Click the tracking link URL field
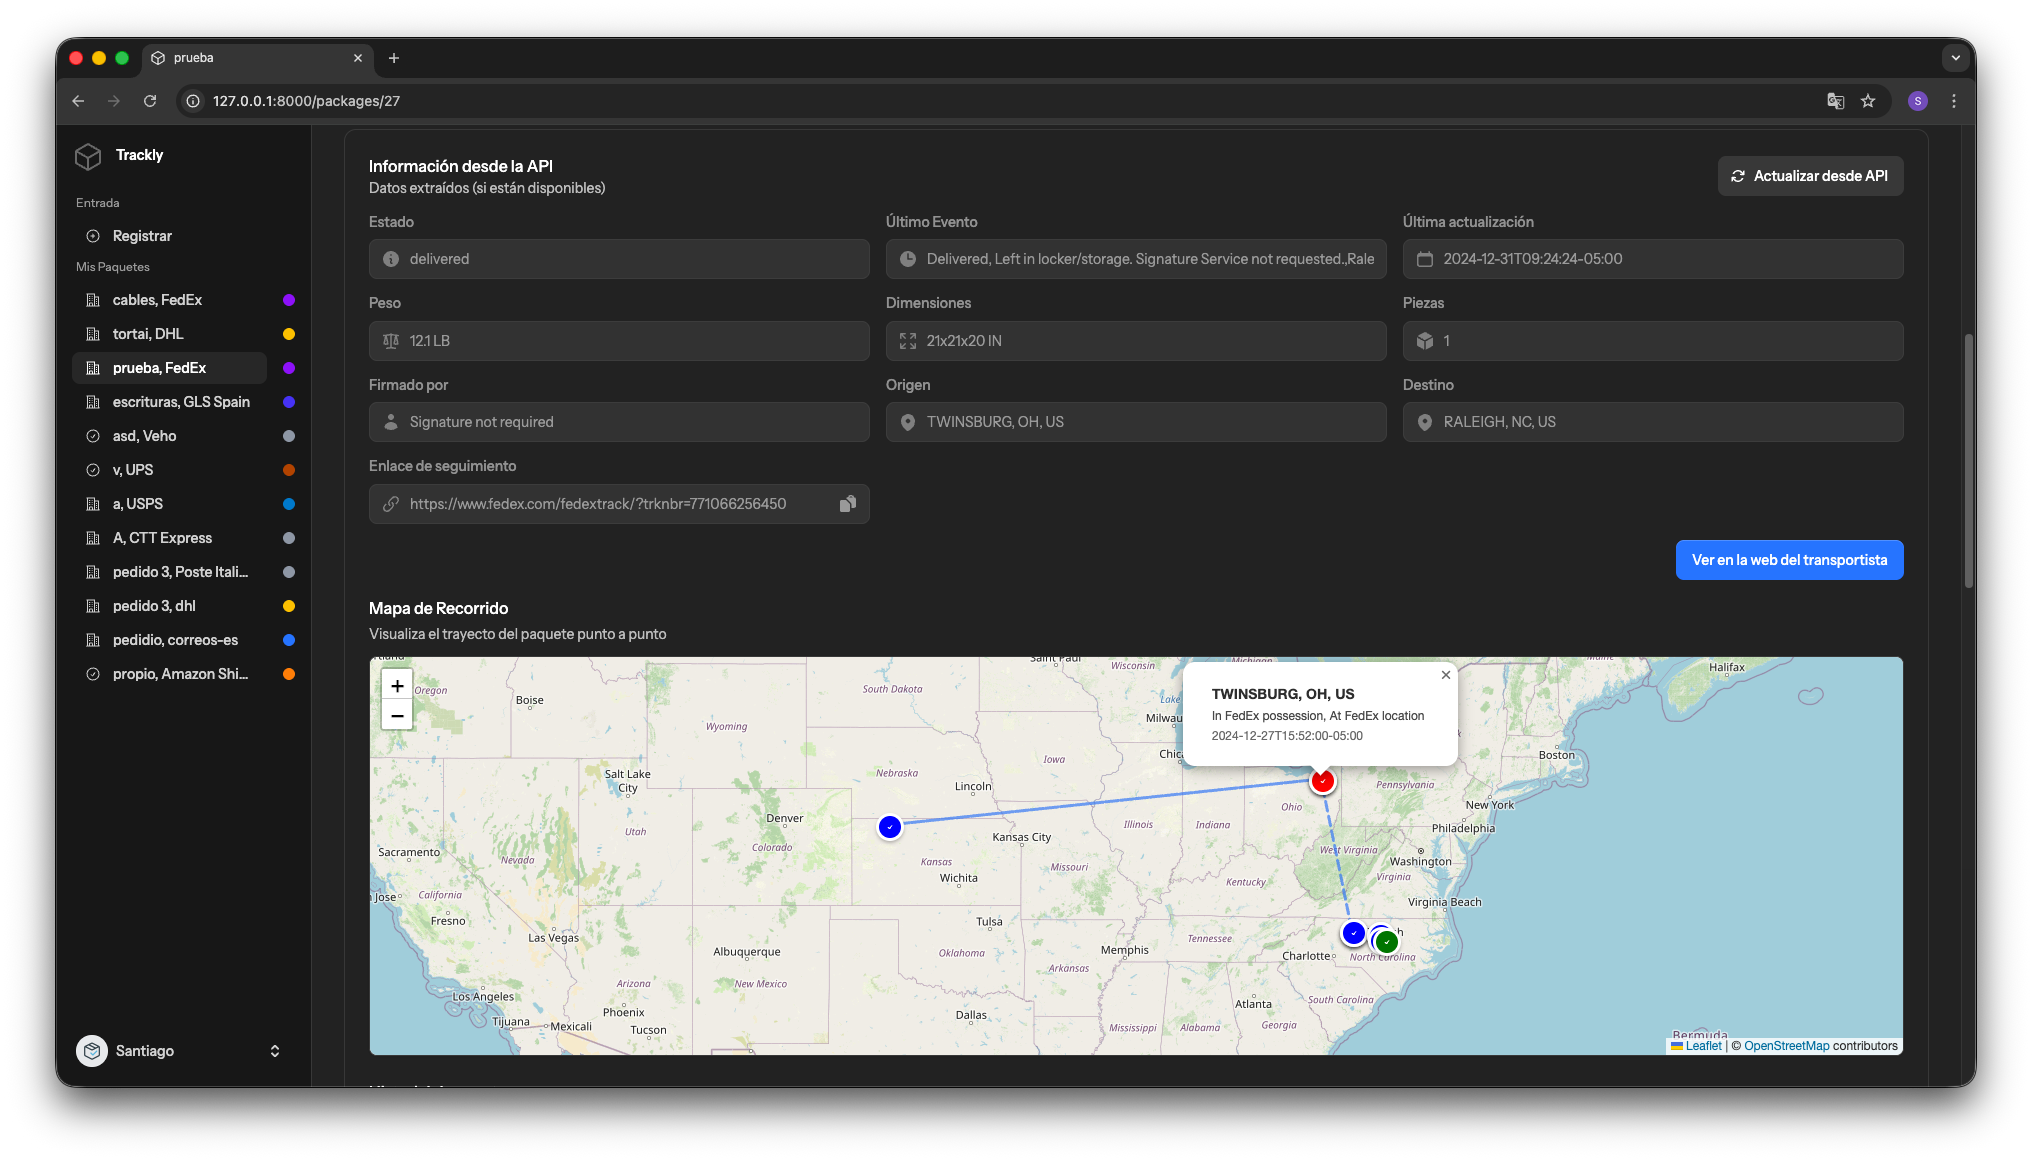 click(598, 504)
